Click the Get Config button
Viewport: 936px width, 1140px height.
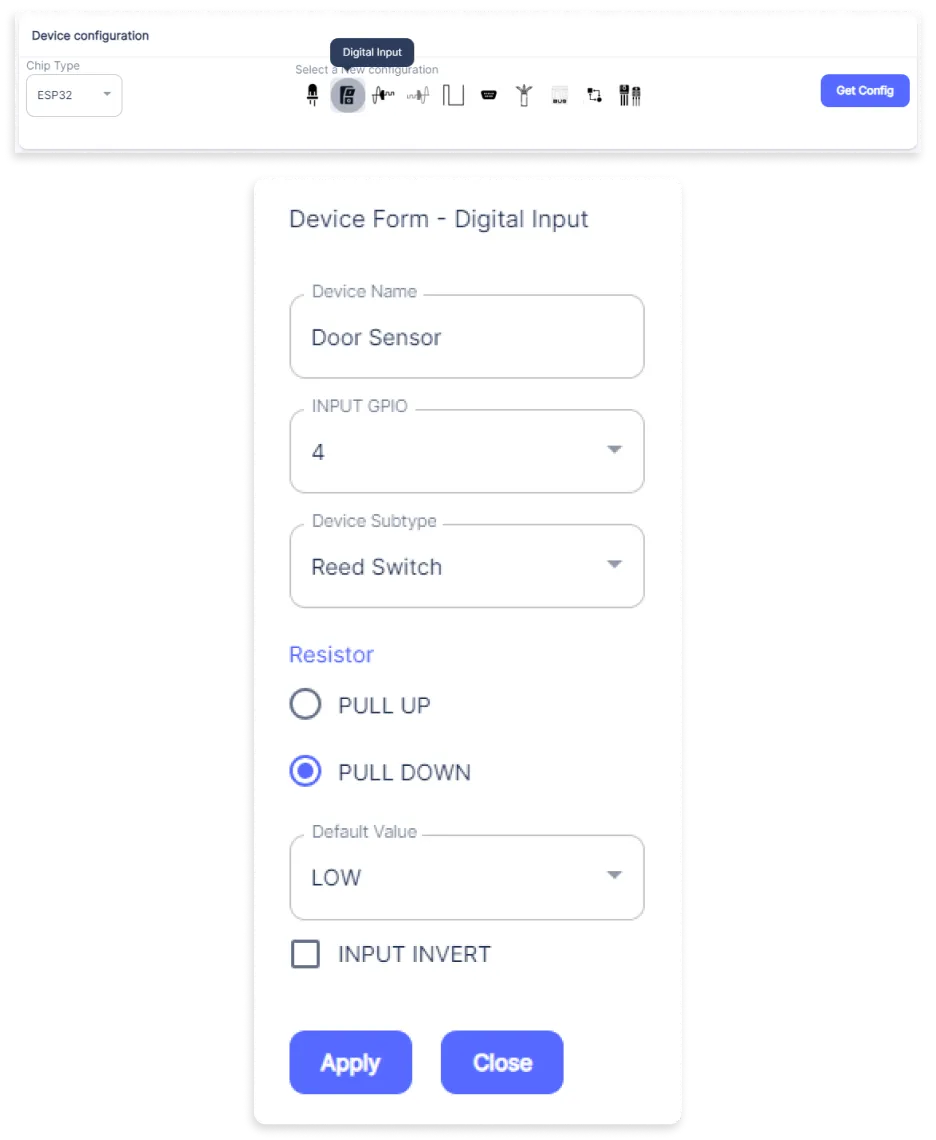coord(865,90)
